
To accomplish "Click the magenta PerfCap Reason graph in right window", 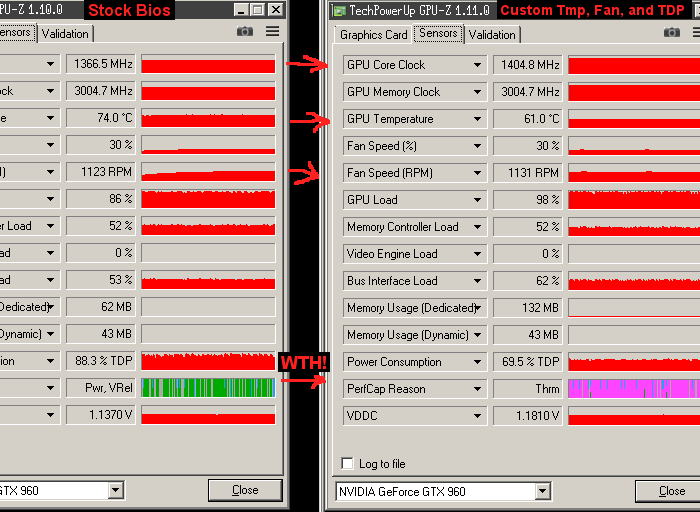I will pyautogui.click(x=634, y=389).
